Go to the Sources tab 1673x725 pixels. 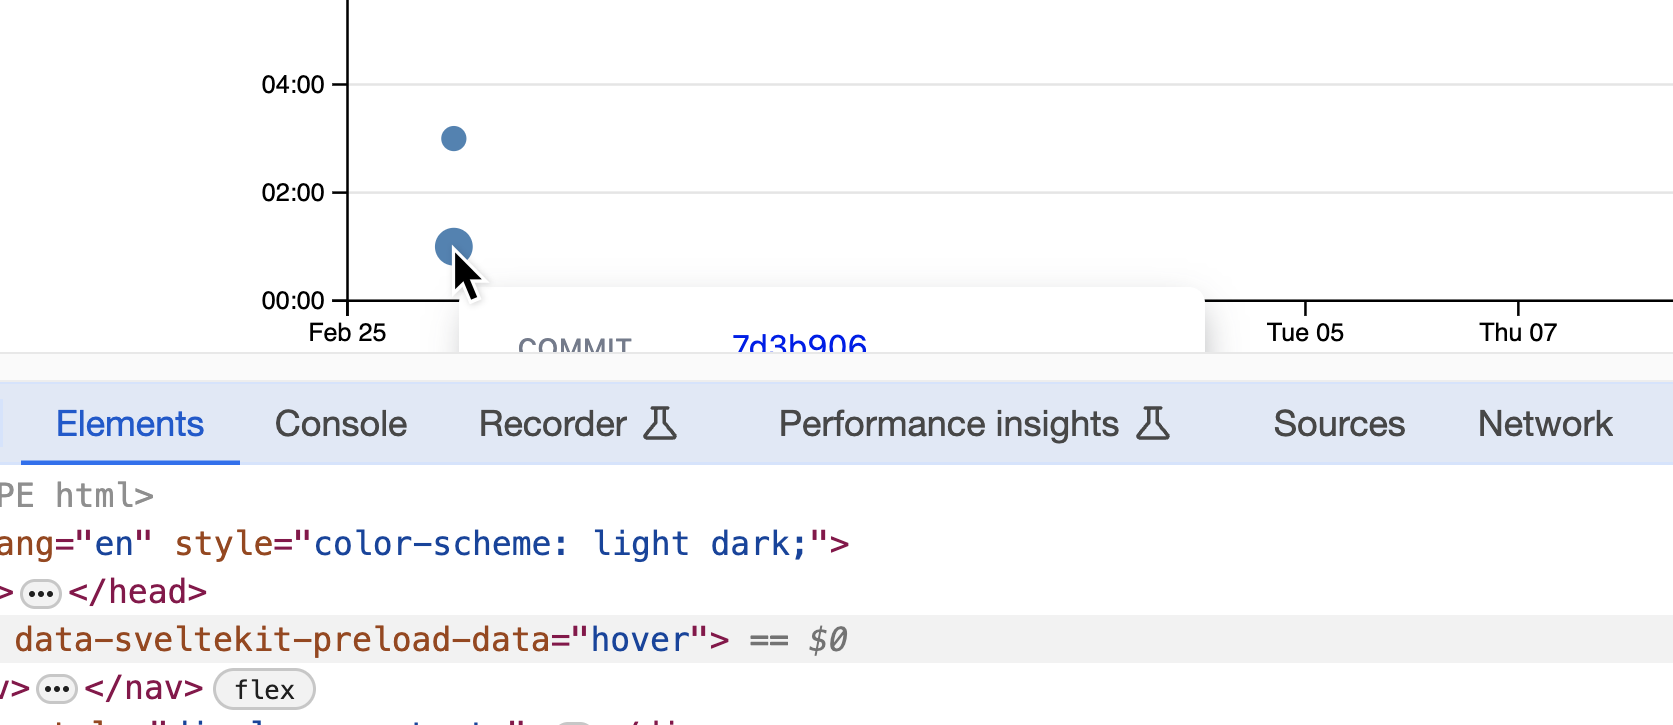pyautogui.click(x=1339, y=424)
